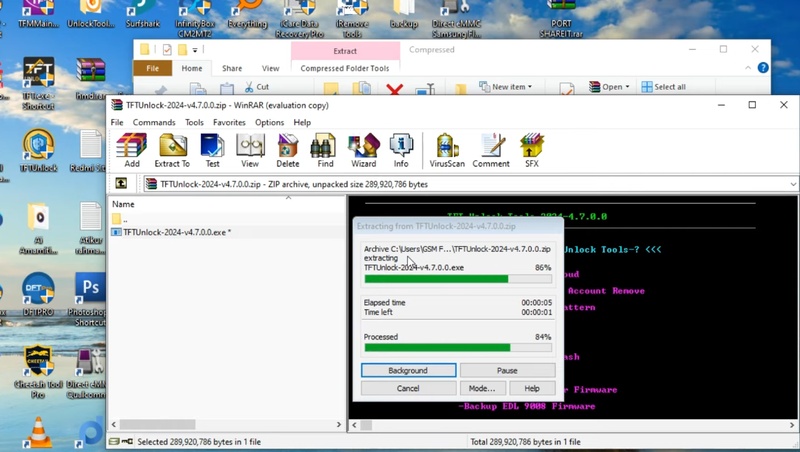Click the Background button in extraction dialog
Viewport: 800px width, 452px height.
point(408,370)
